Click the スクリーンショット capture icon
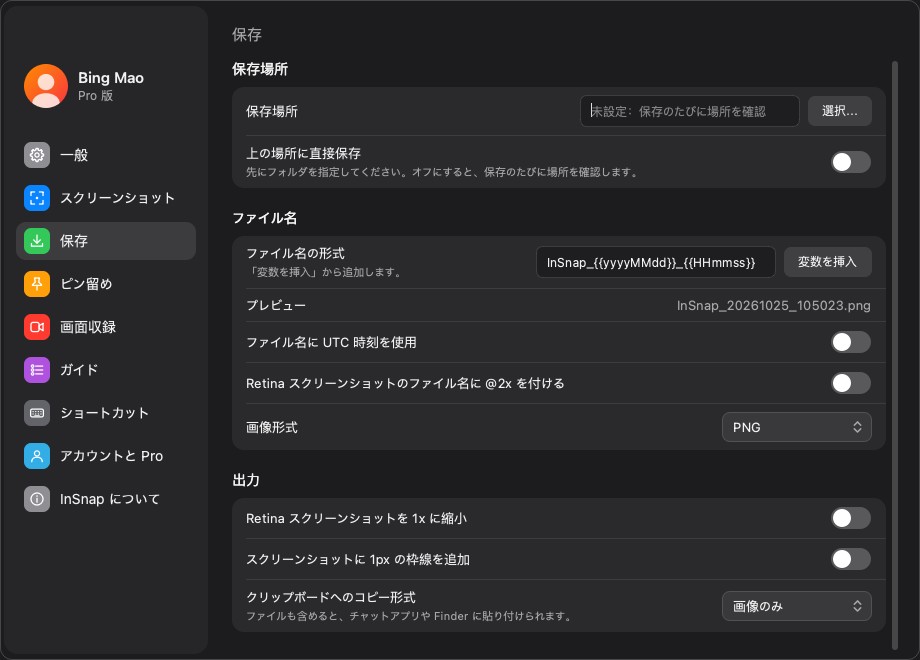This screenshot has height=660, width=920. pos(37,198)
